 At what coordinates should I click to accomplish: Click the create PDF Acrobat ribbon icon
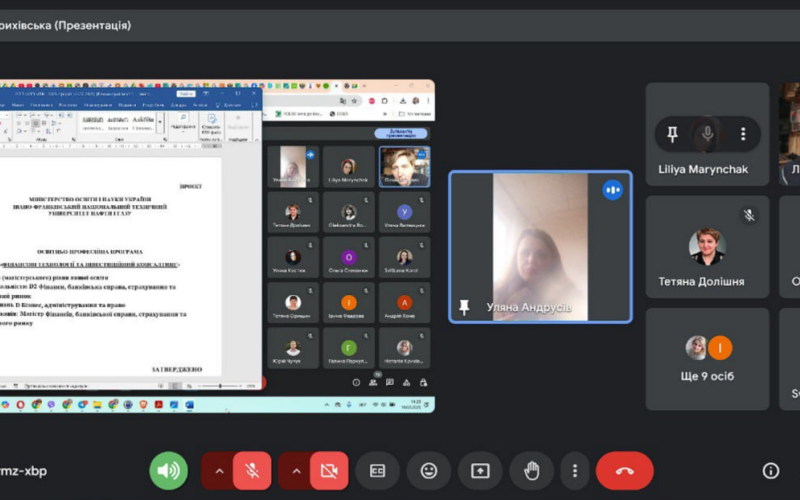[211, 124]
